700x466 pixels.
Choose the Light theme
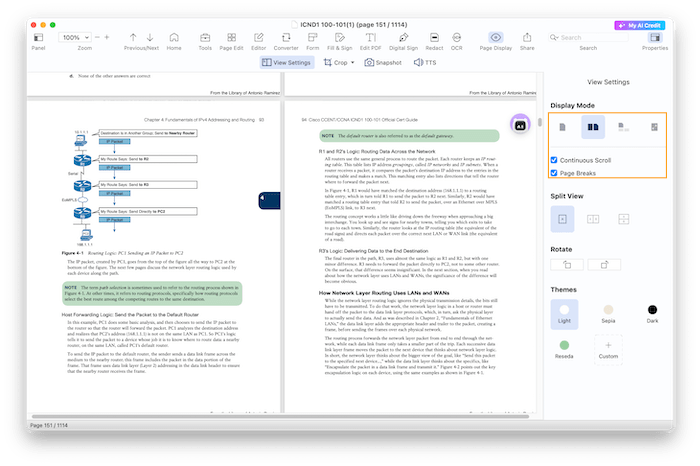pyautogui.click(x=564, y=314)
